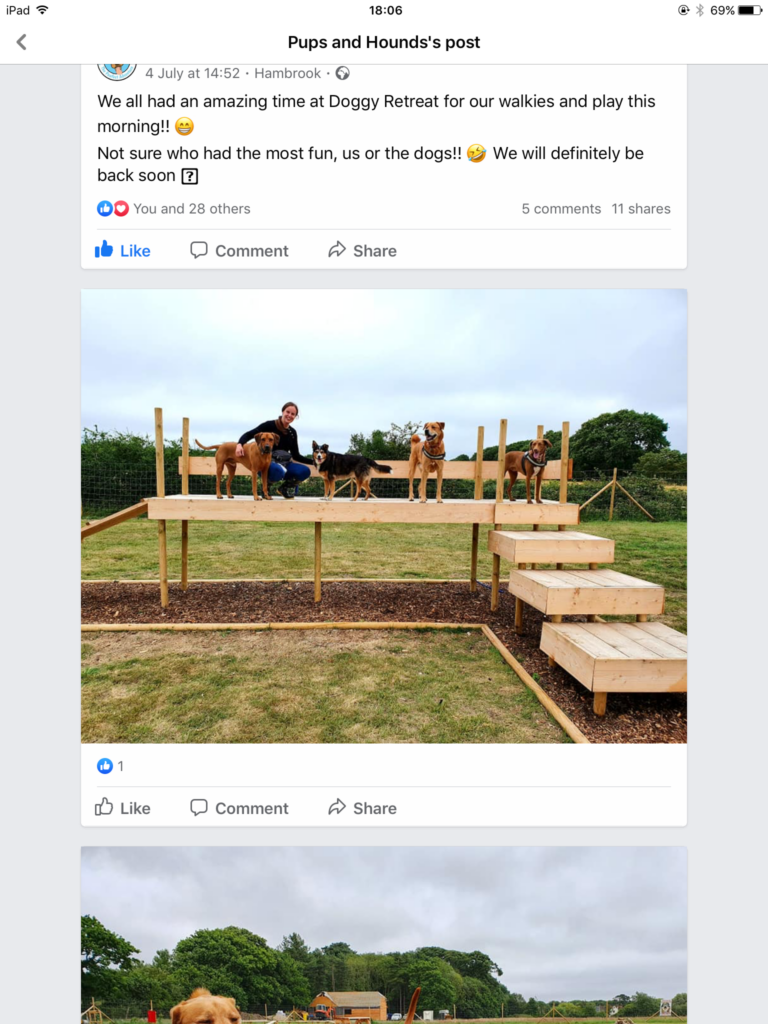Tap the Comment speech bubble icon on the post

coord(239,250)
